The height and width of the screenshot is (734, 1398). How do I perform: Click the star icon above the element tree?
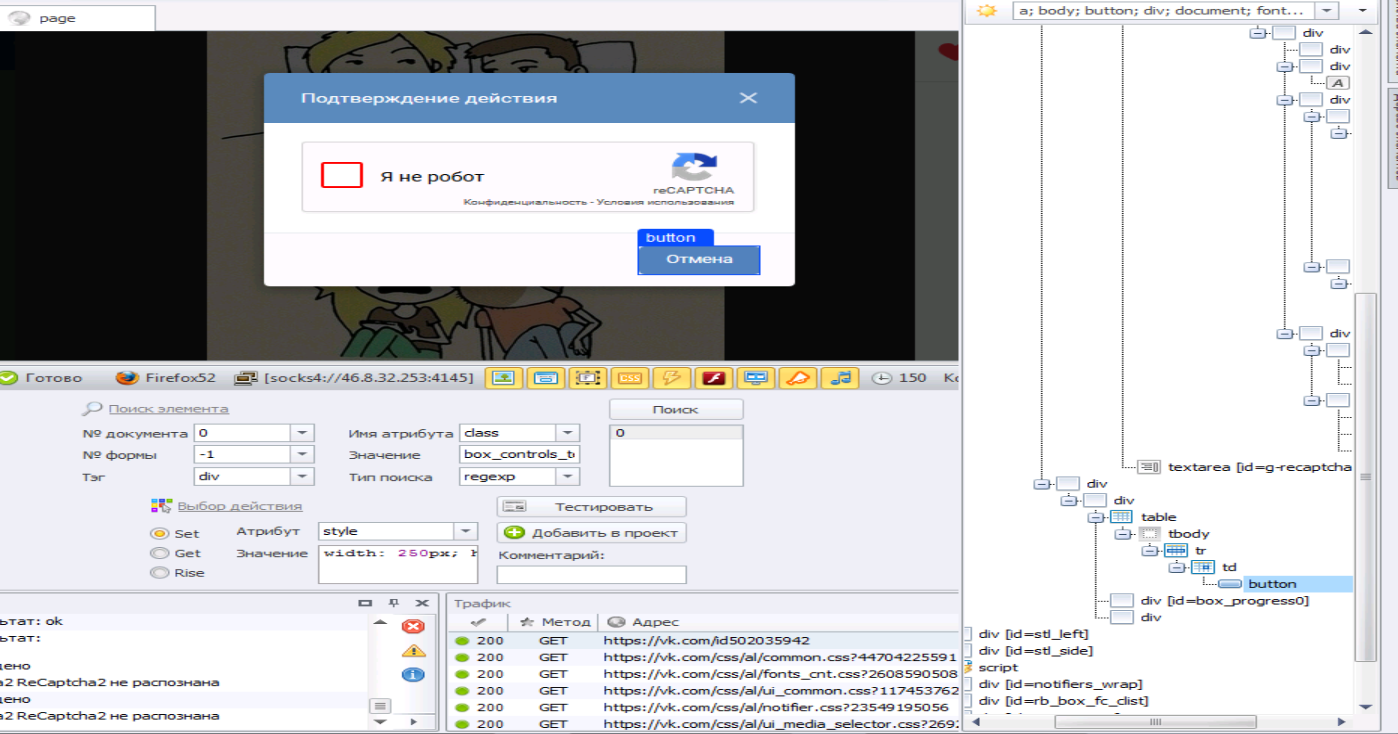(x=987, y=11)
